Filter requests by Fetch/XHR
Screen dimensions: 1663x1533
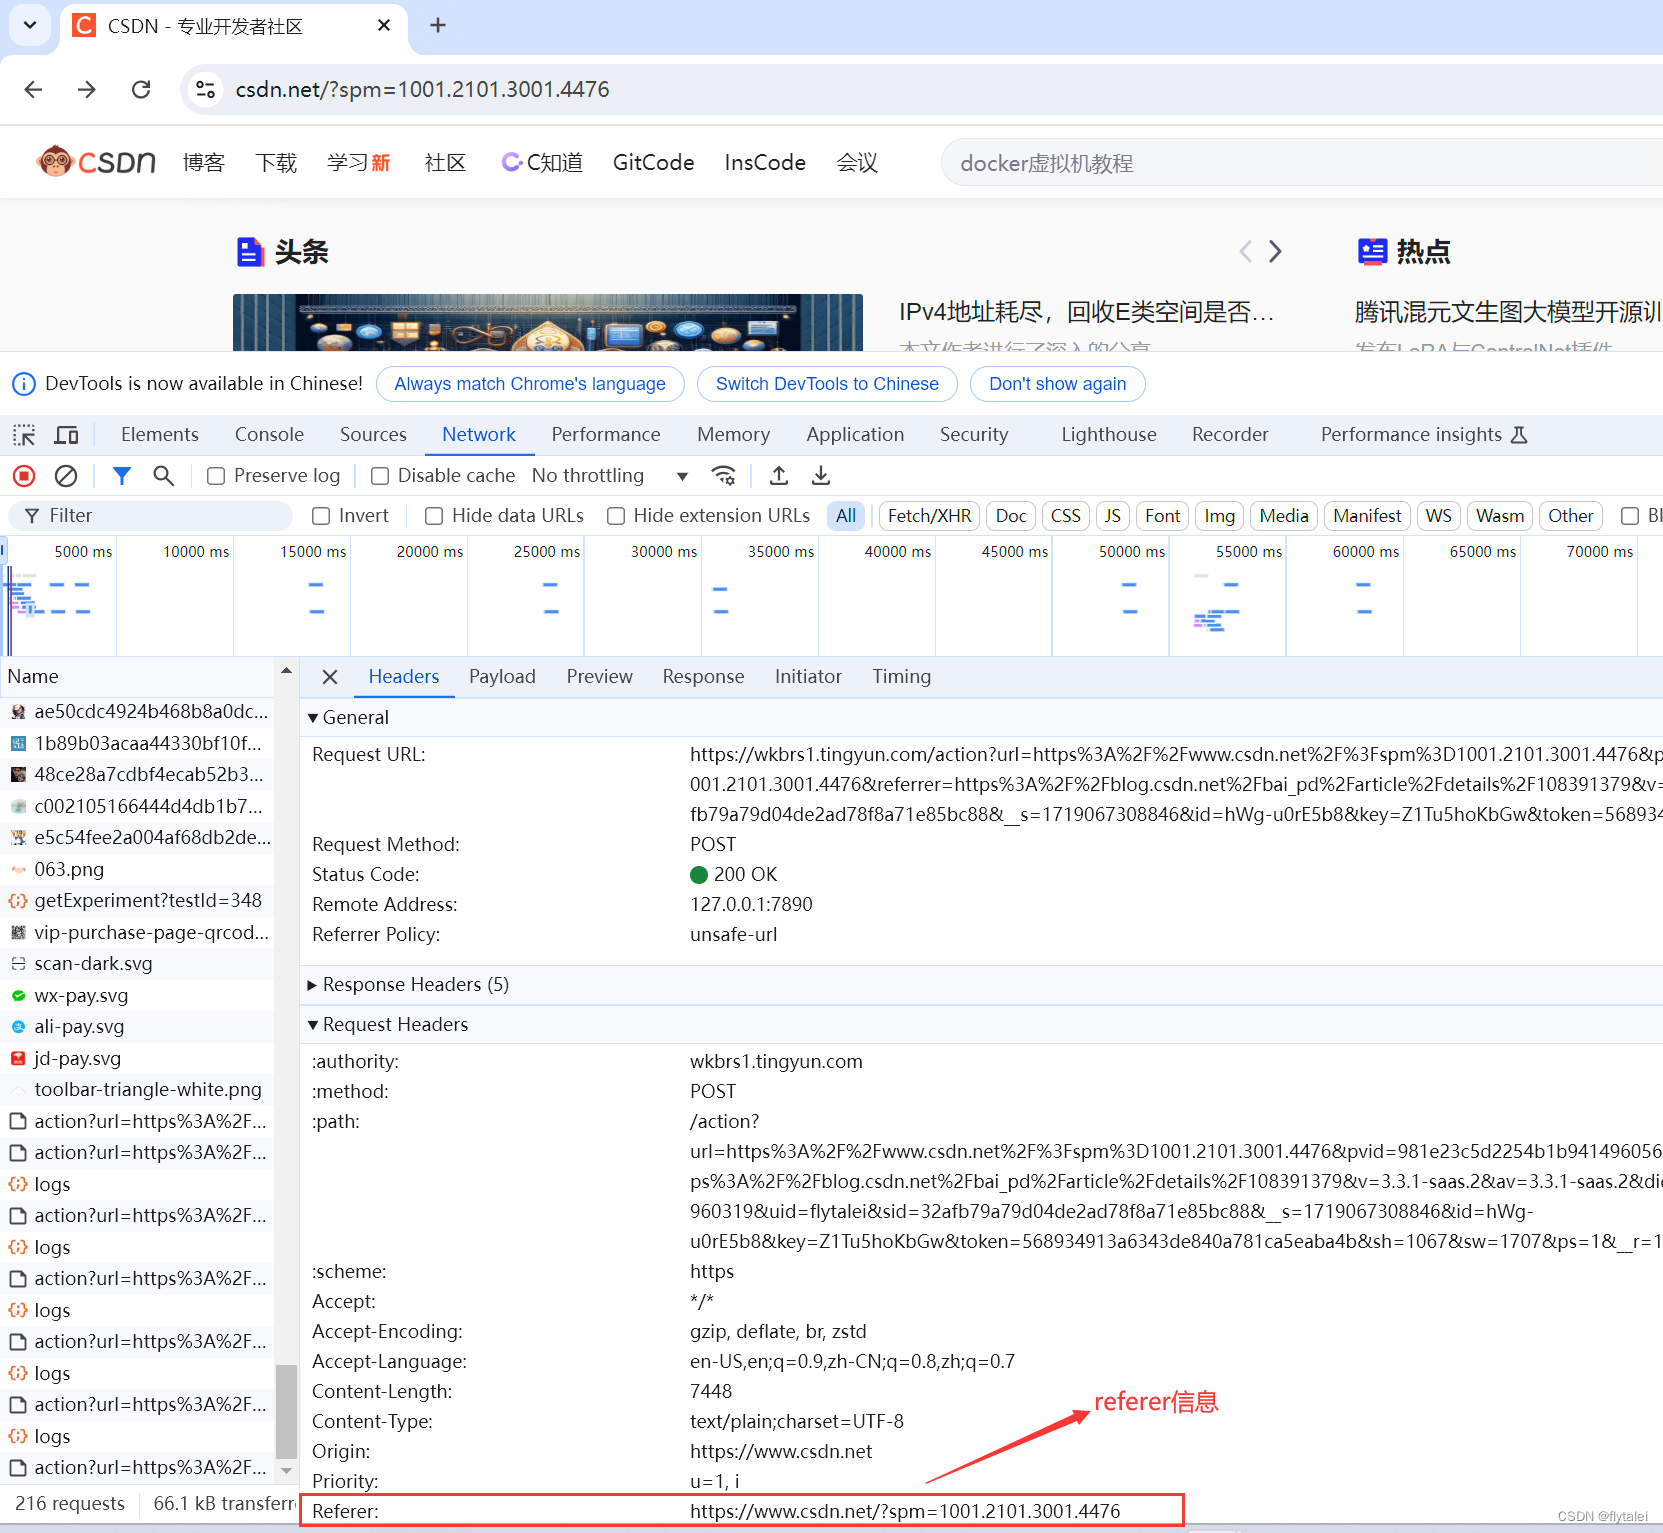(929, 516)
